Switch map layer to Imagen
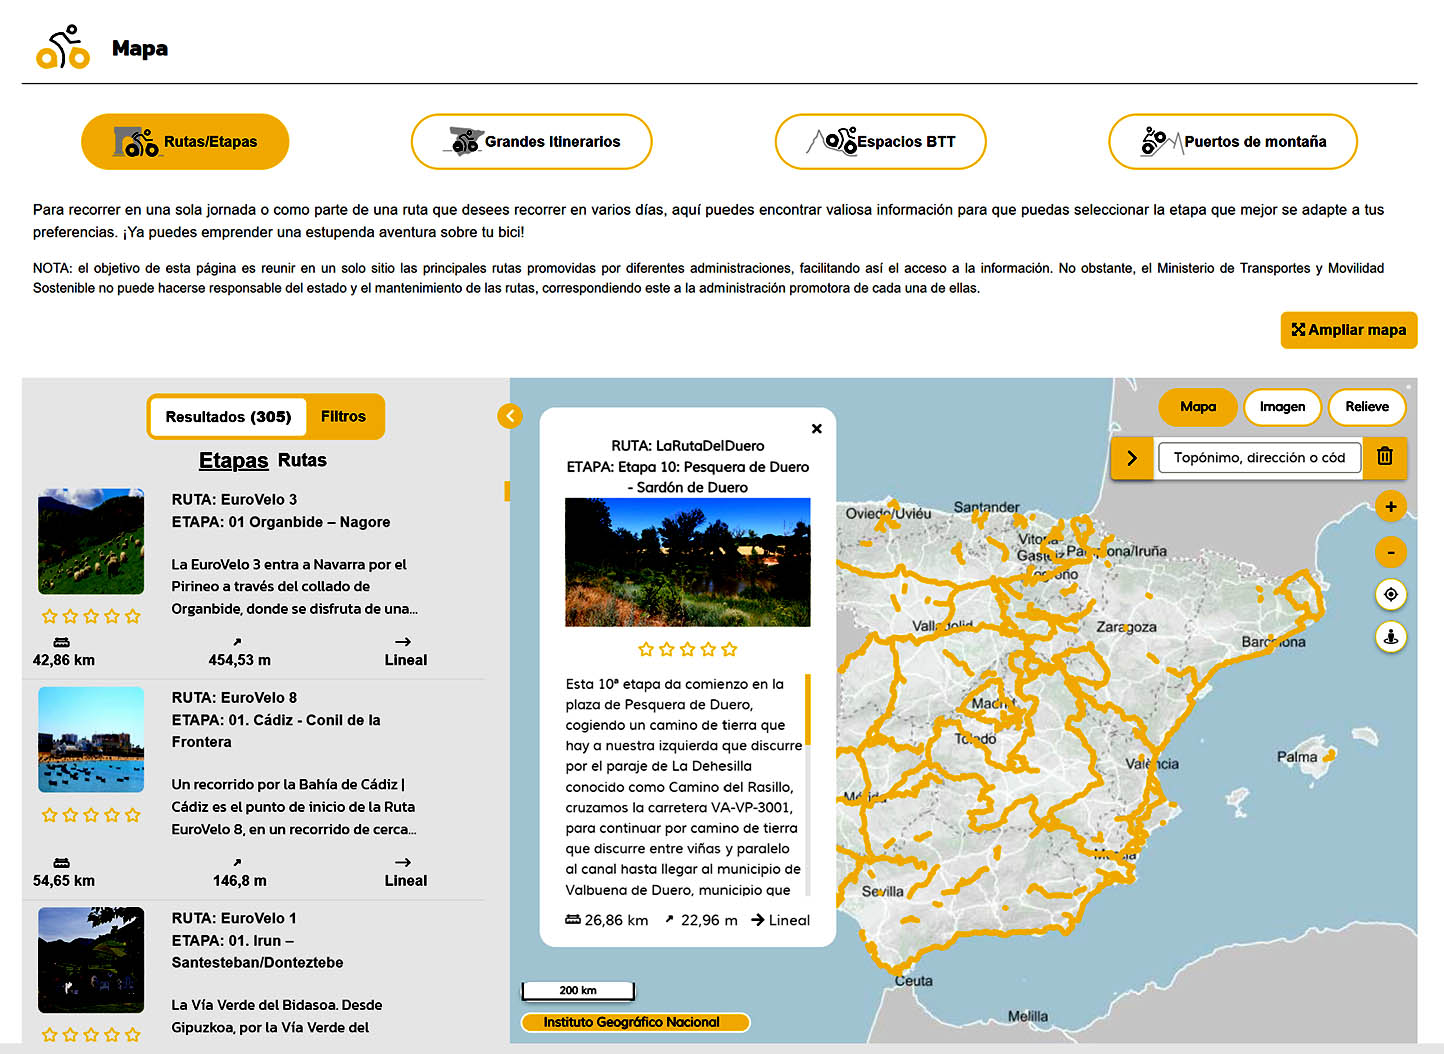The image size is (1444, 1054). click(1282, 407)
